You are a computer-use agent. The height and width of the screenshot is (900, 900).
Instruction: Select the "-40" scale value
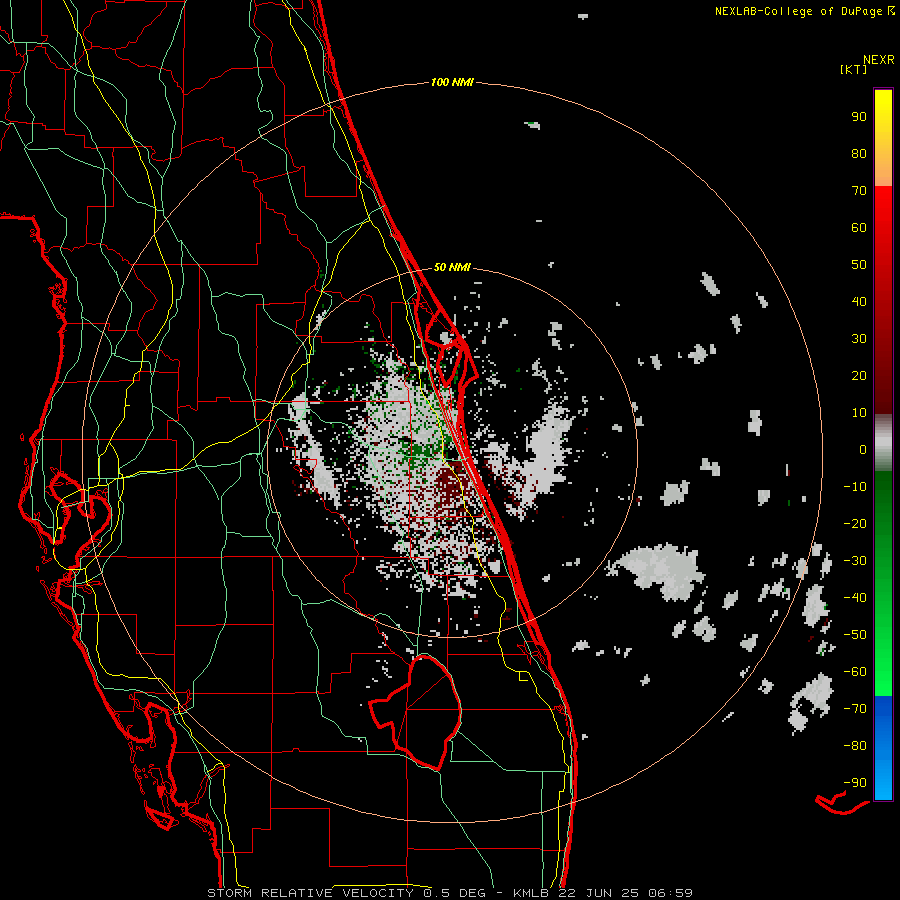click(855, 598)
